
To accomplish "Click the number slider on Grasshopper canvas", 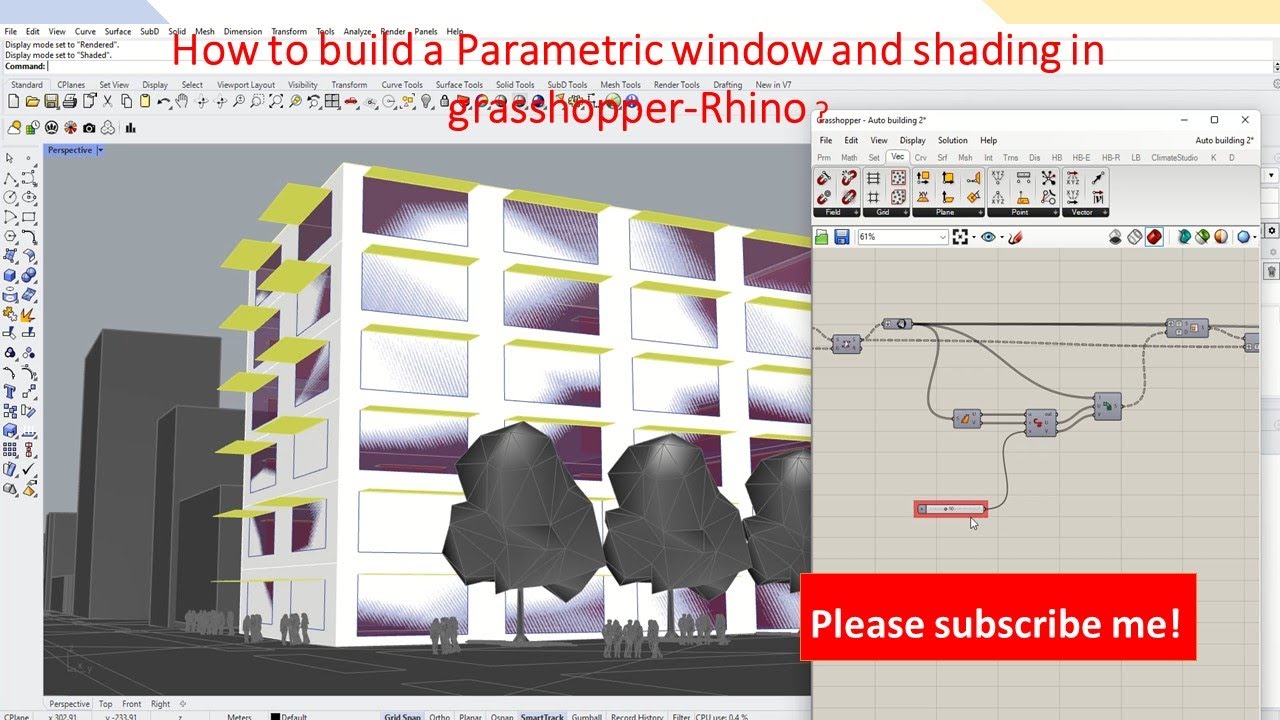I will [951, 509].
